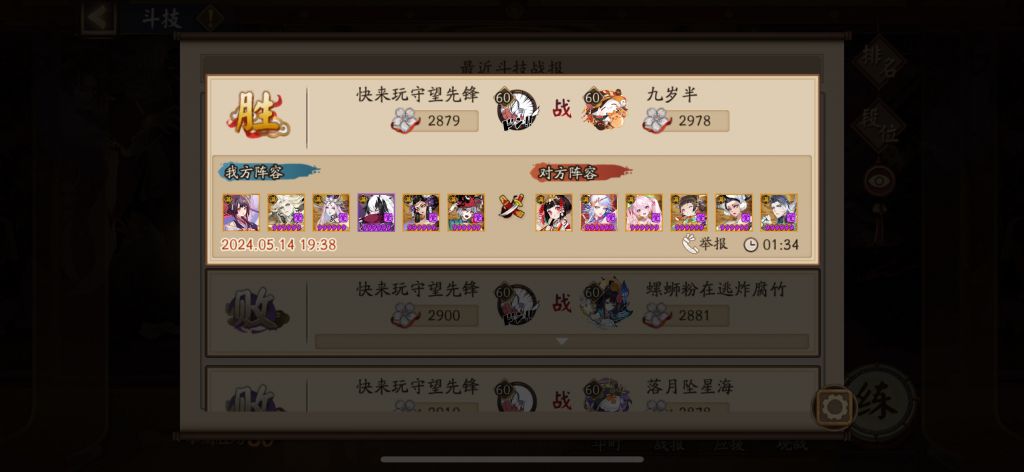Select first shikigami in 我方阵容
The image size is (1024, 472).
[x=241, y=212]
